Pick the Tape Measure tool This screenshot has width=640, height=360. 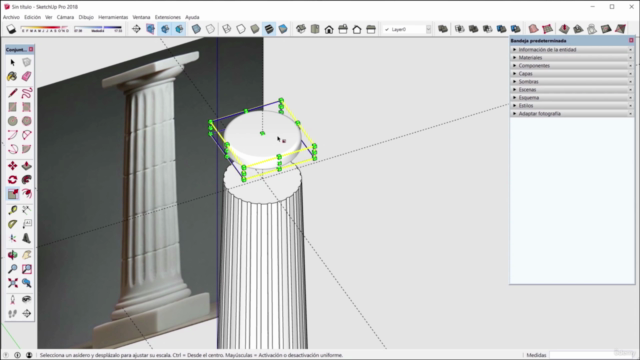(x=13, y=210)
